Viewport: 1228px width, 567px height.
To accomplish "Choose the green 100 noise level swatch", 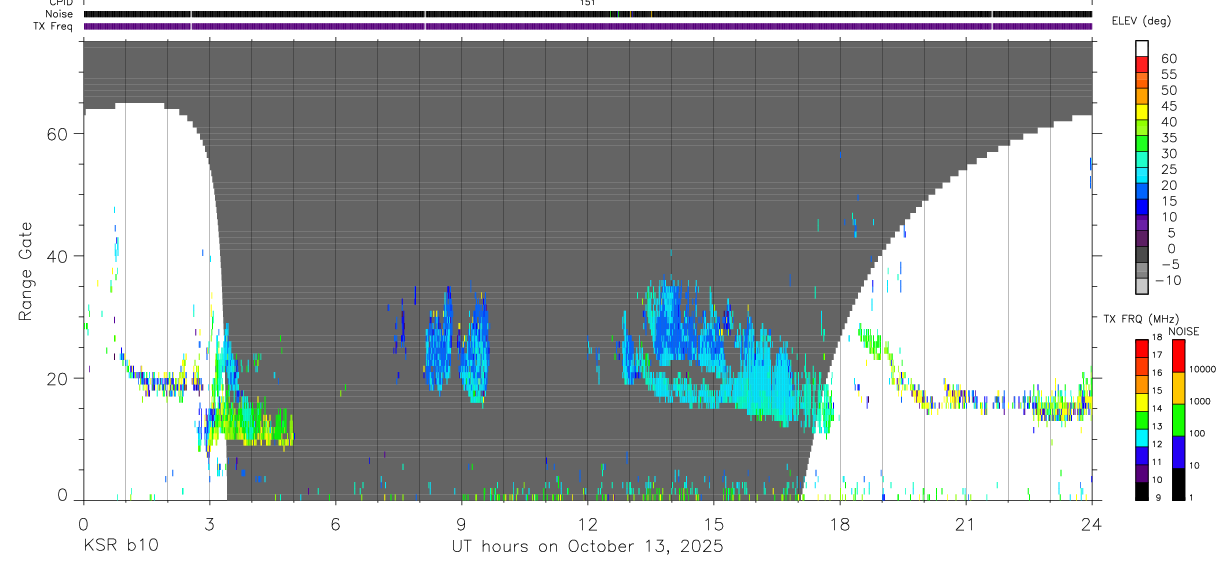I will coord(1177,420).
